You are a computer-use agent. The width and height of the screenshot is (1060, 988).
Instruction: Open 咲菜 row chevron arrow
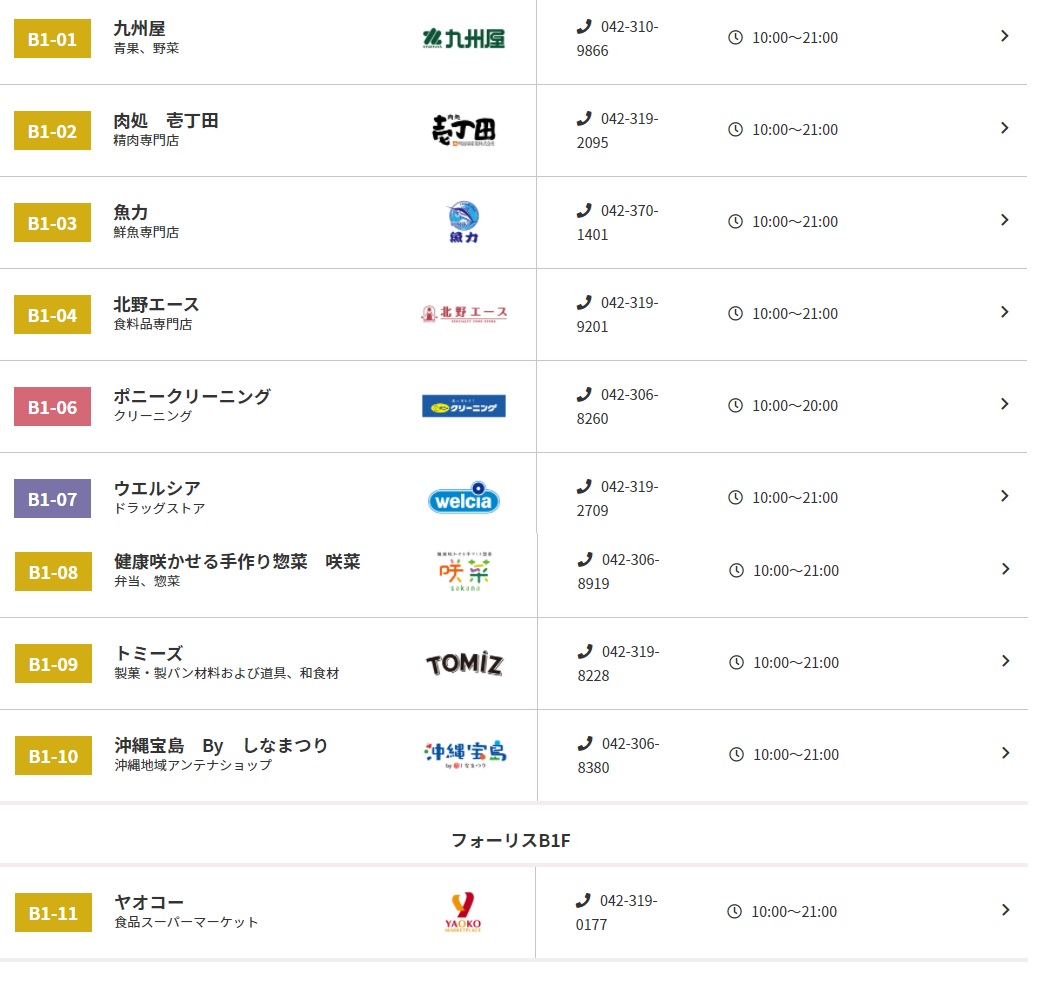(1005, 569)
